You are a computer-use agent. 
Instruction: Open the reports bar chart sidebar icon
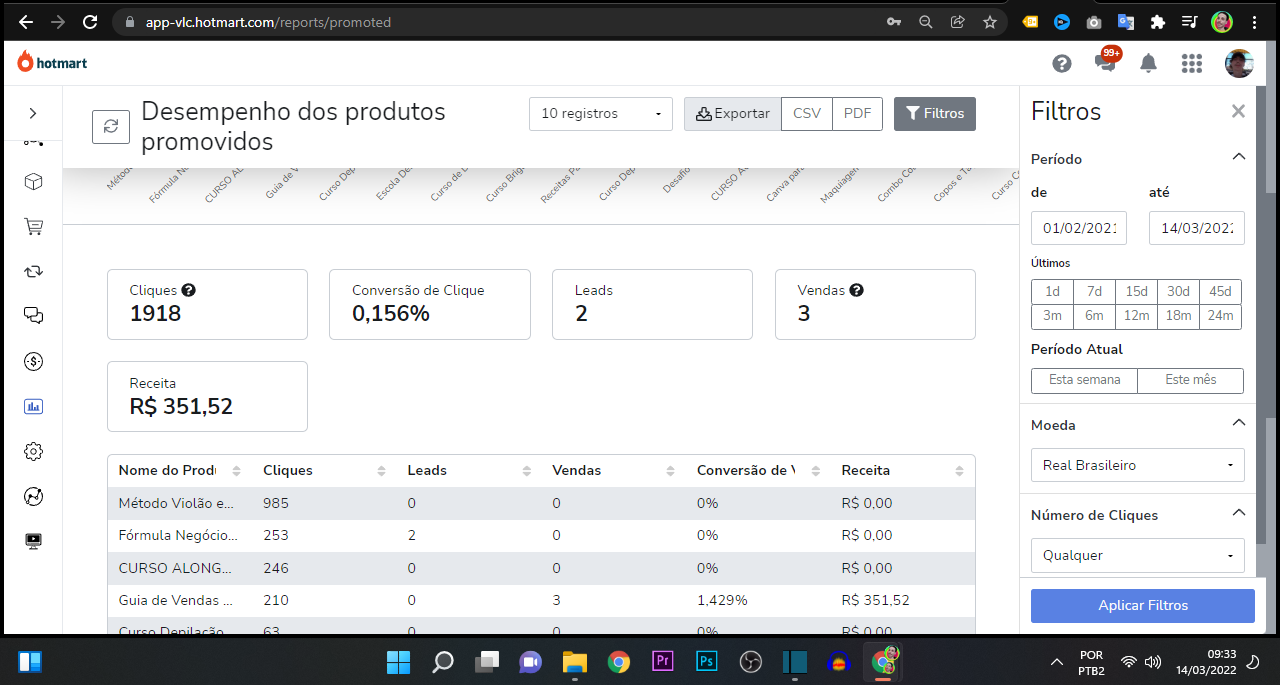tap(33, 407)
